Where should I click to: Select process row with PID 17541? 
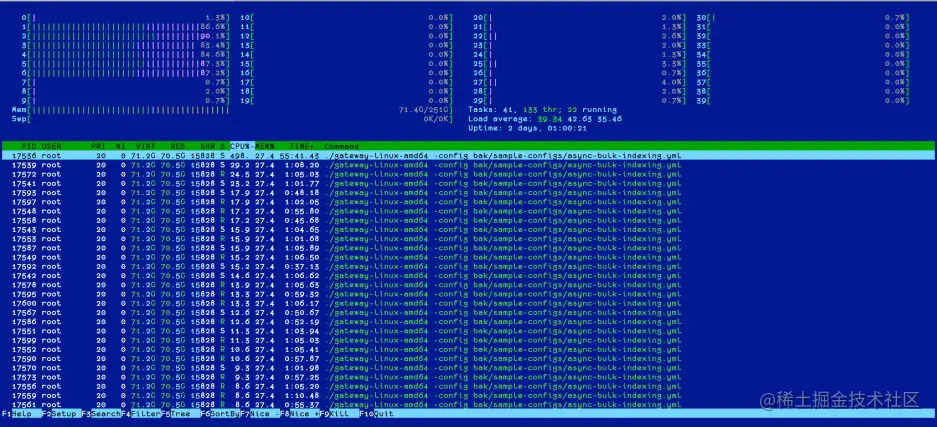coord(468,183)
